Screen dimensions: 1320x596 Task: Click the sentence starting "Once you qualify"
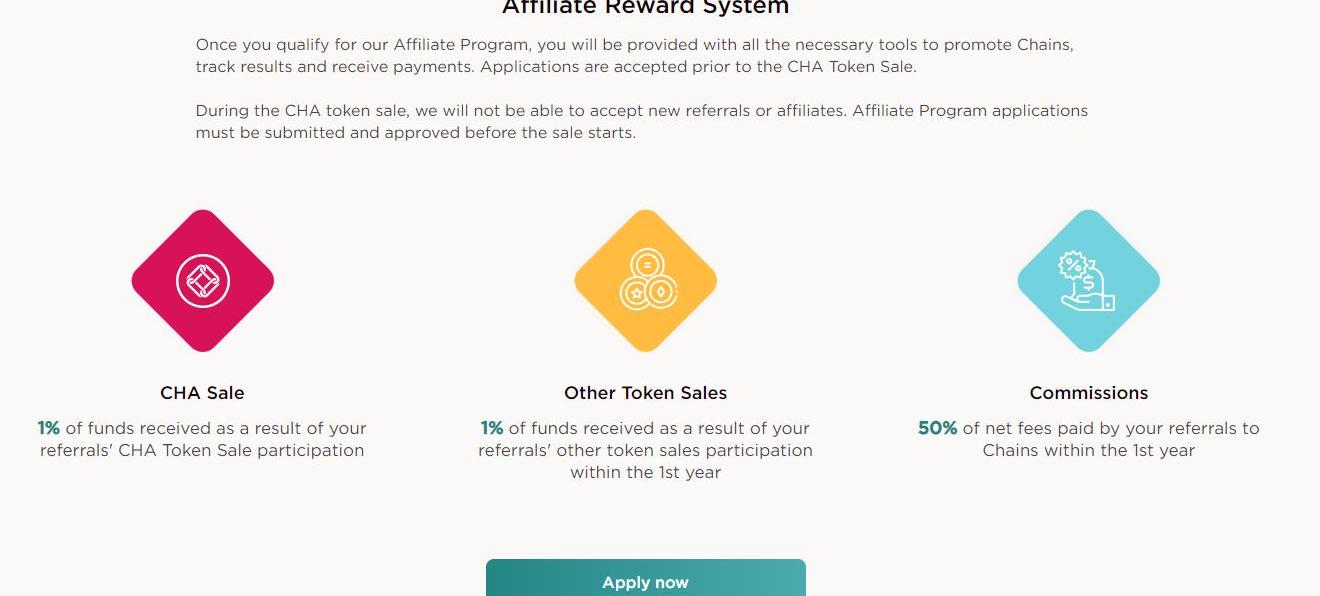634,45
